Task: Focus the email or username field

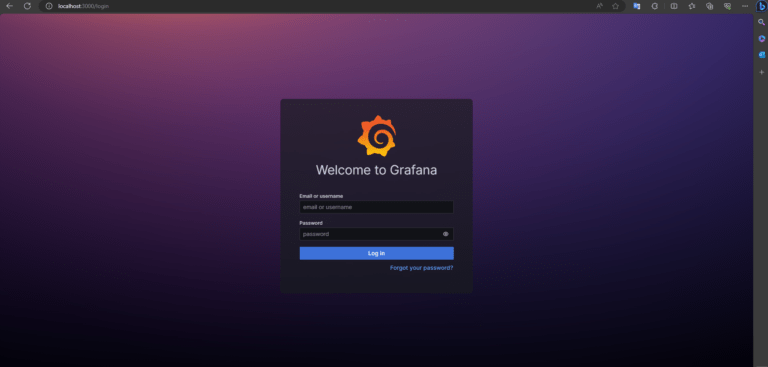Action: (x=376, y=207)
